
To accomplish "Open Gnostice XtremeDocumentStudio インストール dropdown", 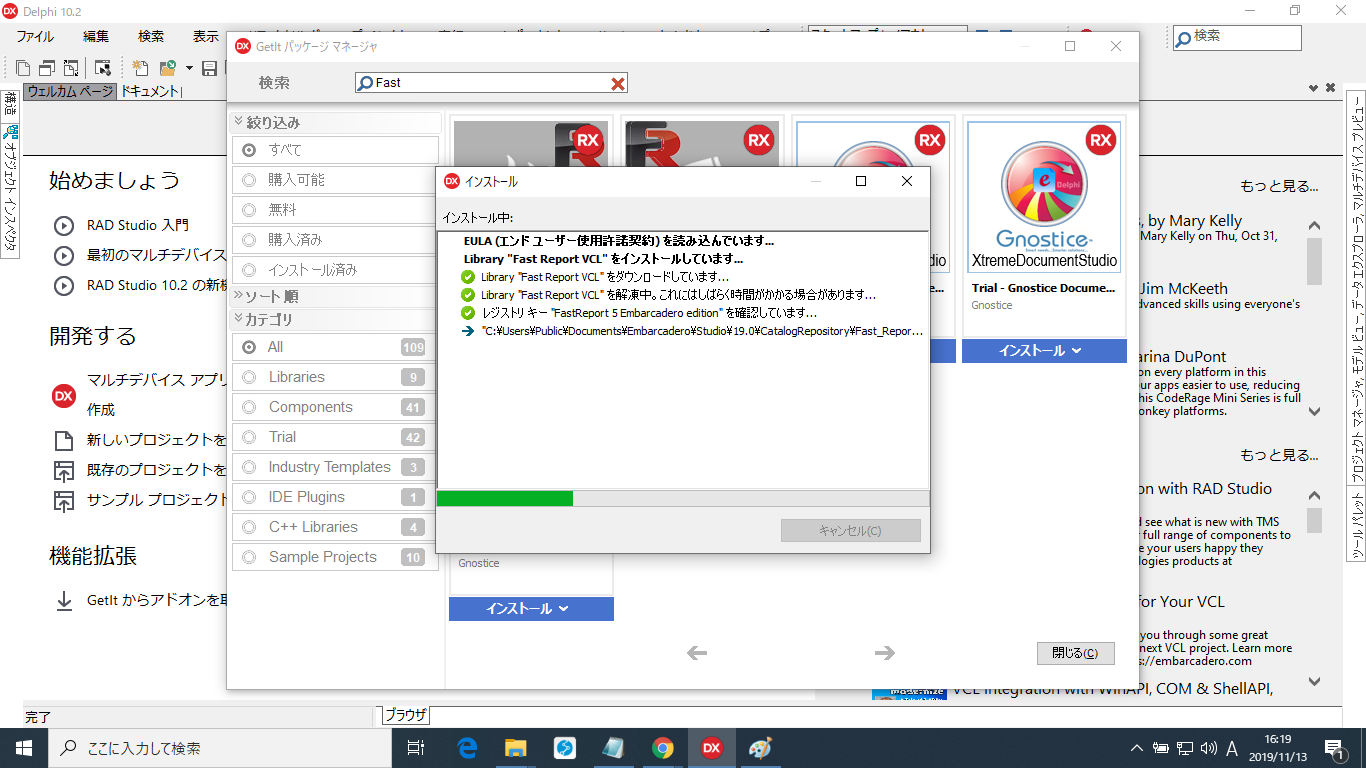I will 1044,350.
